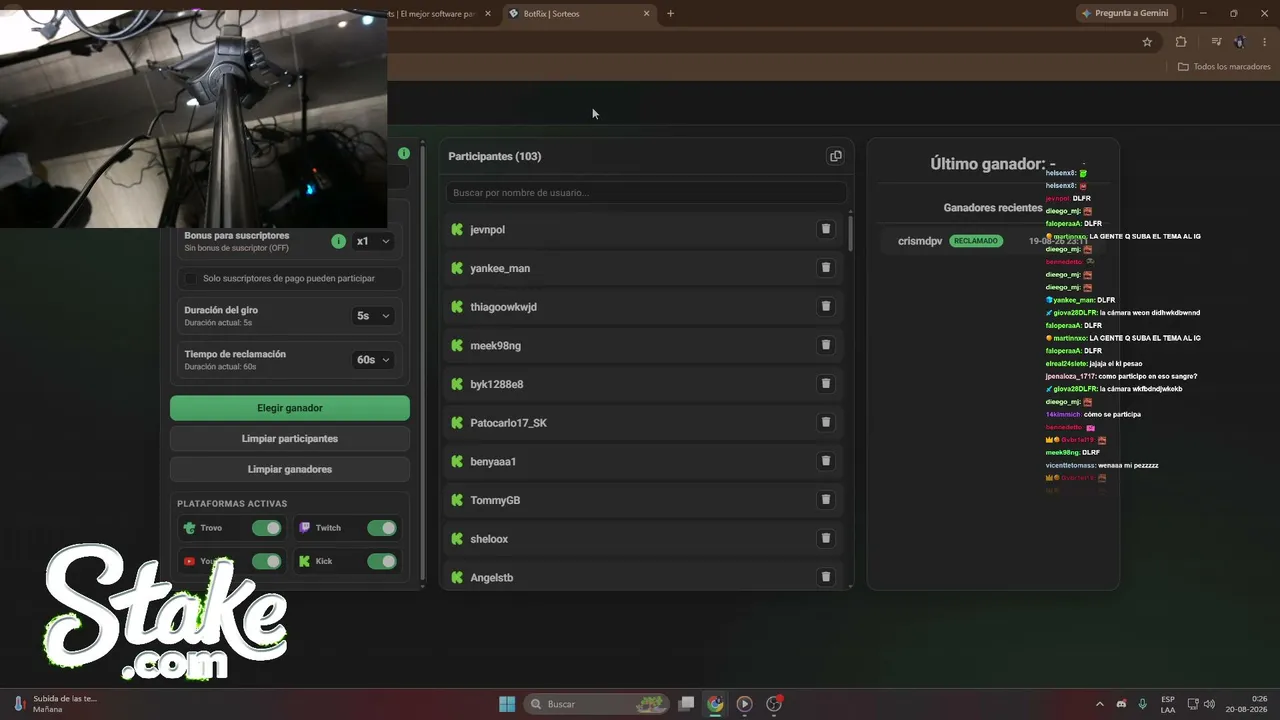Remove Angelstb with trash icon
1280x720 pixels.
point(826,577)
